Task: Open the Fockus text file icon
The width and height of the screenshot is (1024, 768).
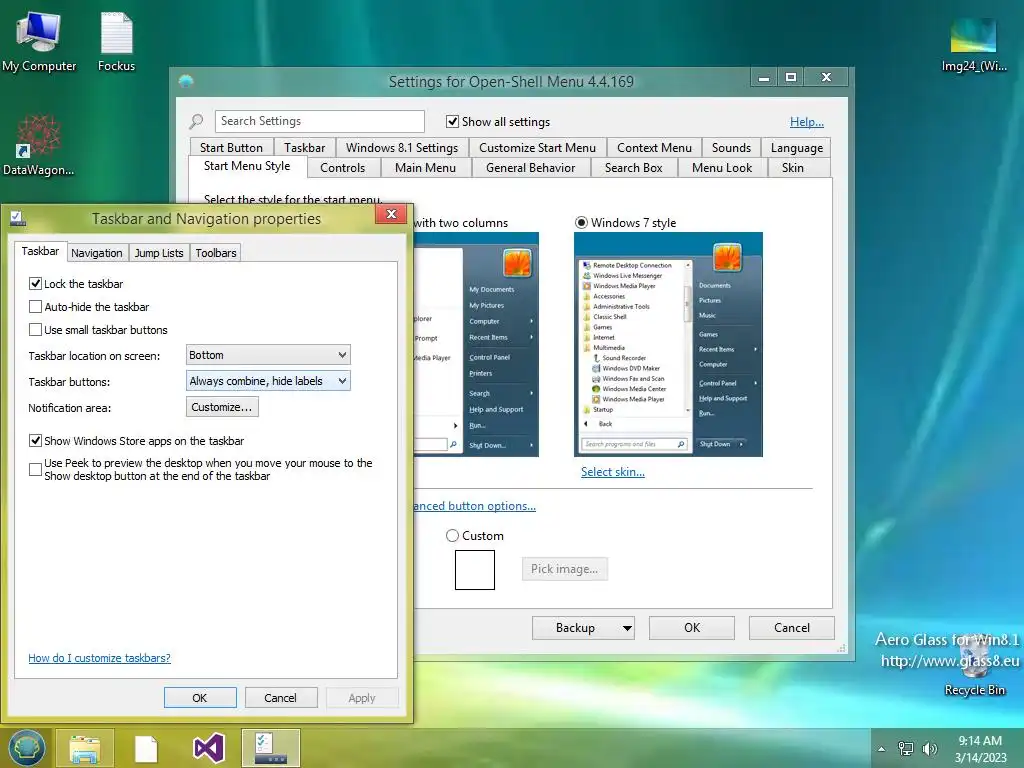Action: 116,42
